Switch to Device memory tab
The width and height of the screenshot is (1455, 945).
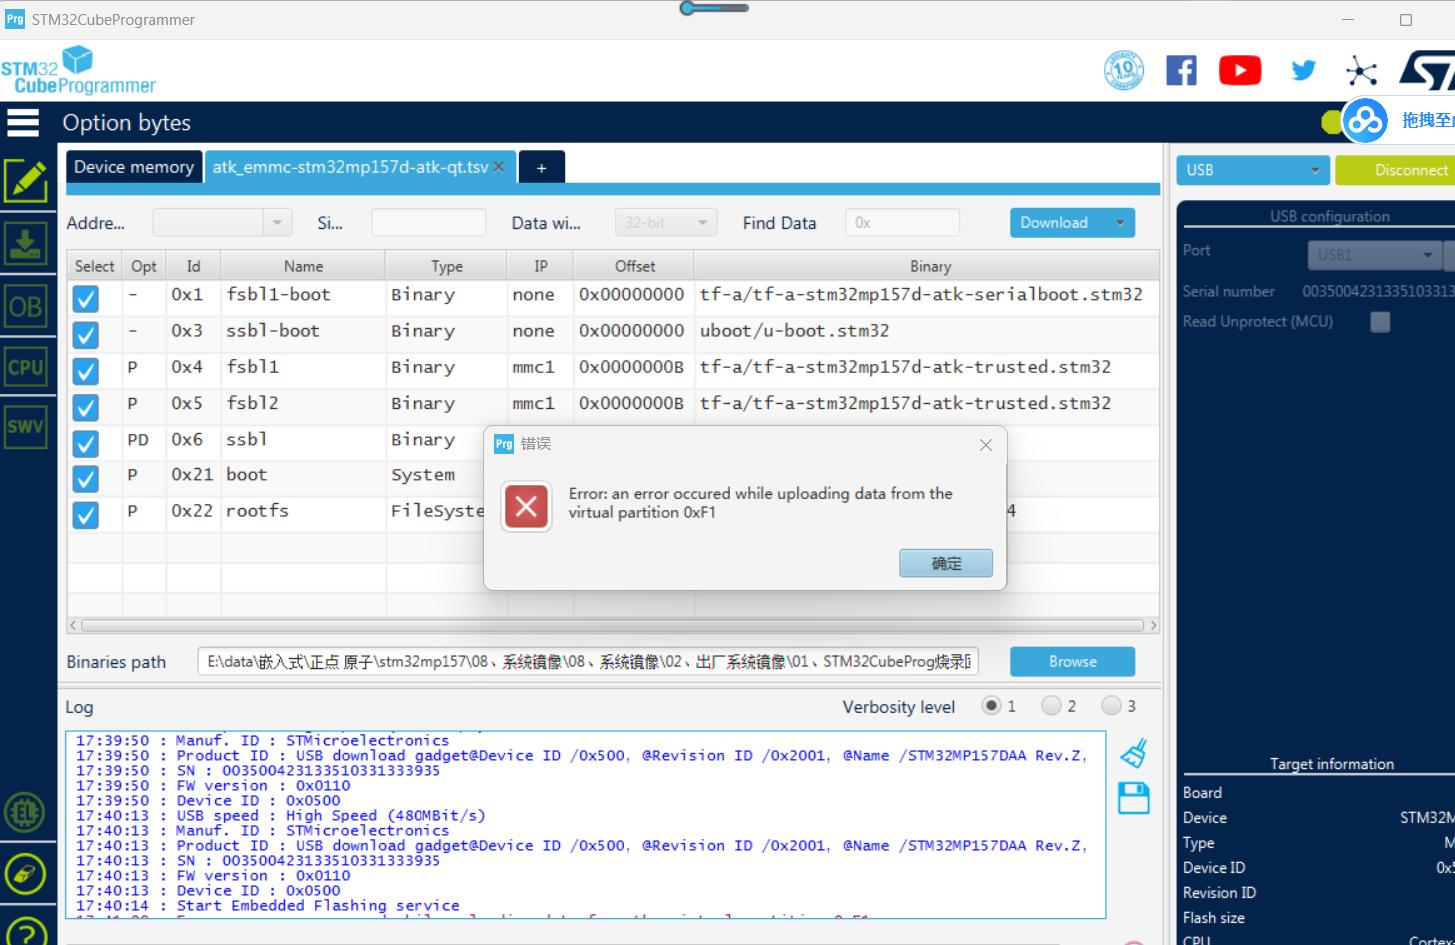134,167
